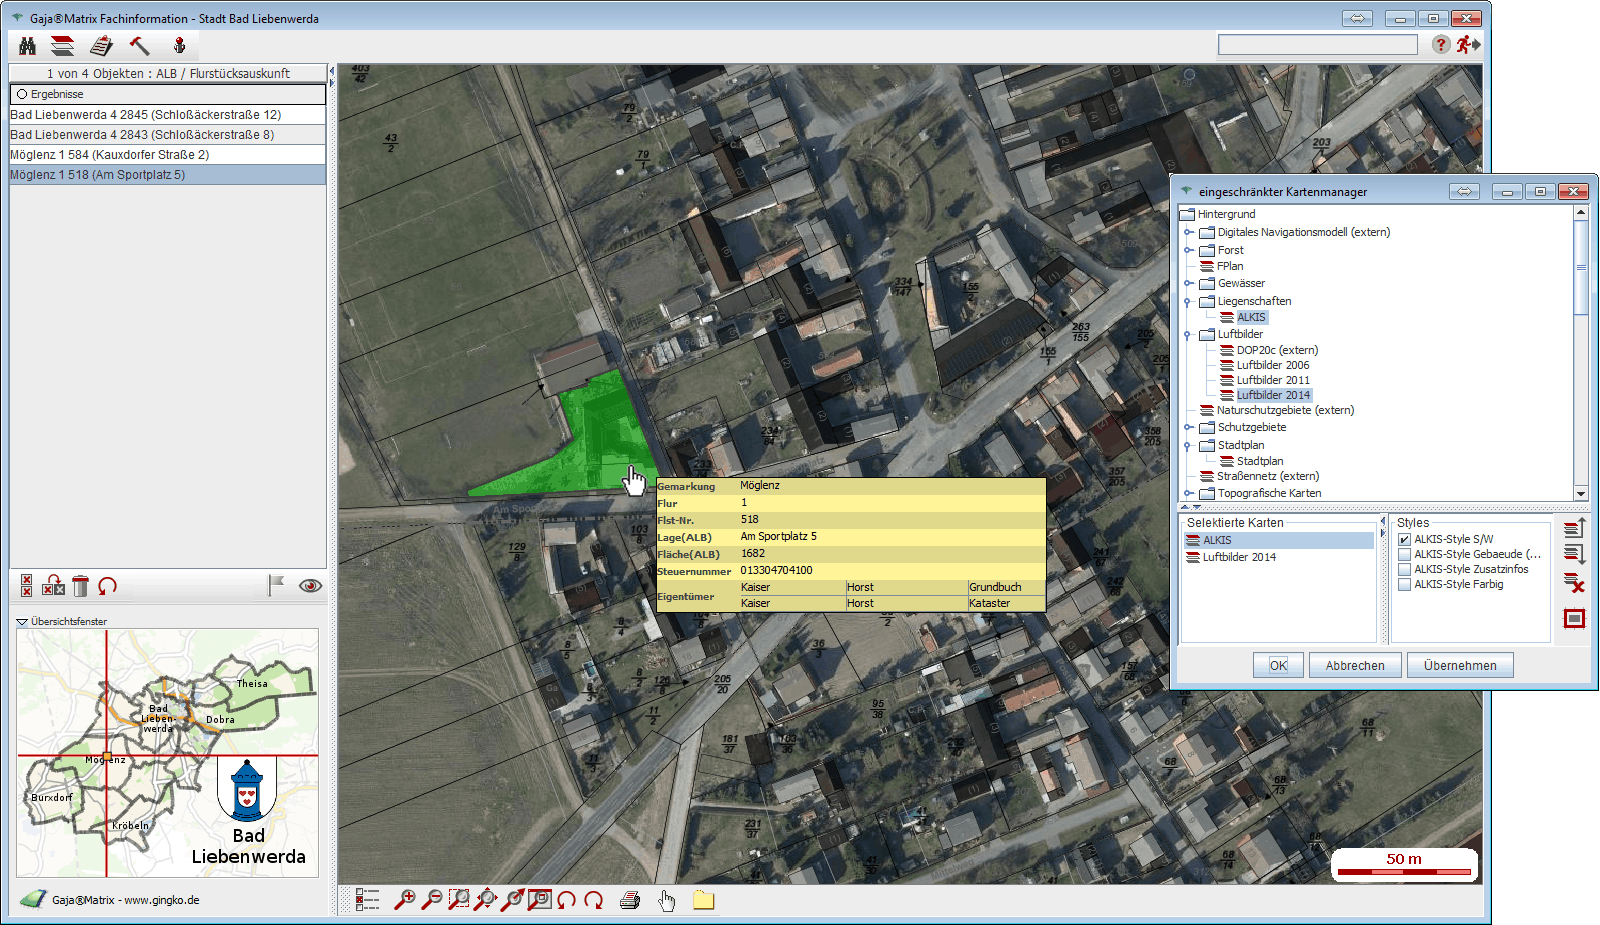Activate zoom to rectangle selection tool
This screenshot has width=1600, height=925.
pyautogui.click(x=458, y=900)
